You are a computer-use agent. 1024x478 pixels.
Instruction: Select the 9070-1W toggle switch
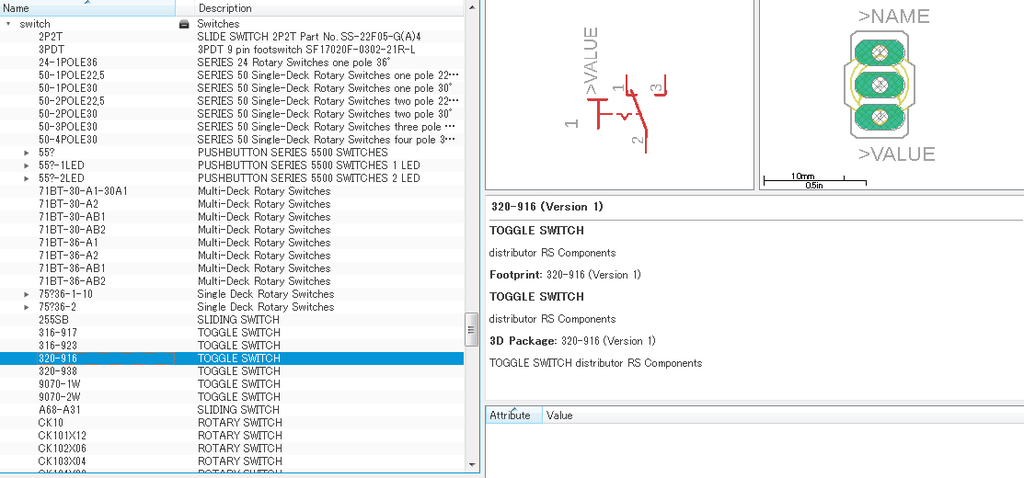232,384
